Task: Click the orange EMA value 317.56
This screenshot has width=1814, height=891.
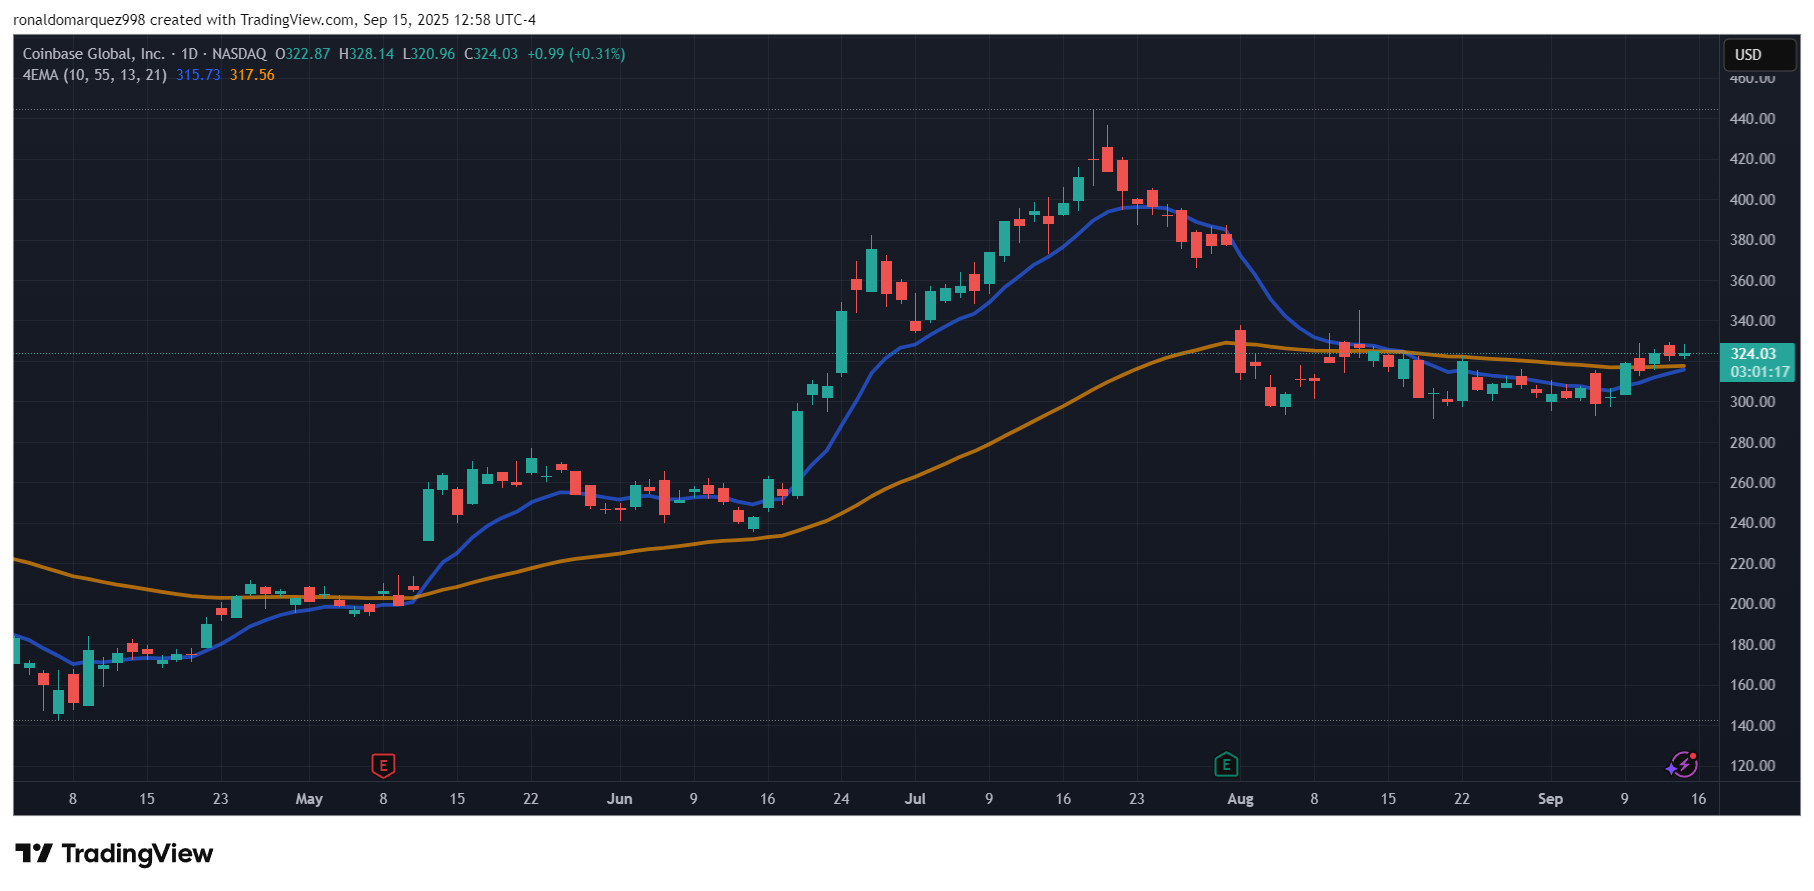Action: pyautogui.click(x=252, y=75)
